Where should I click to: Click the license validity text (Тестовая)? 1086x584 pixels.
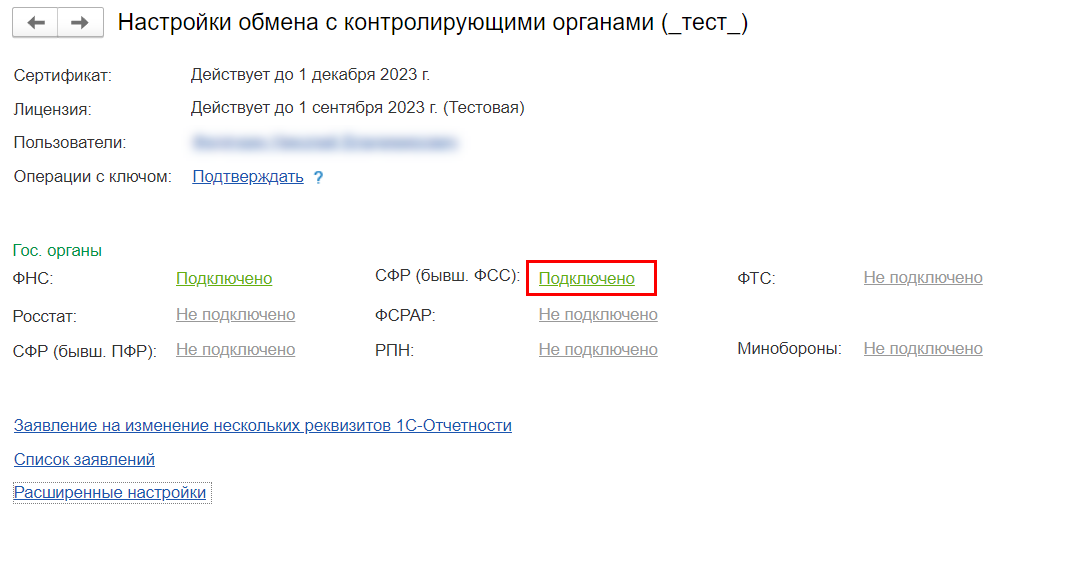tap(357, 107)
